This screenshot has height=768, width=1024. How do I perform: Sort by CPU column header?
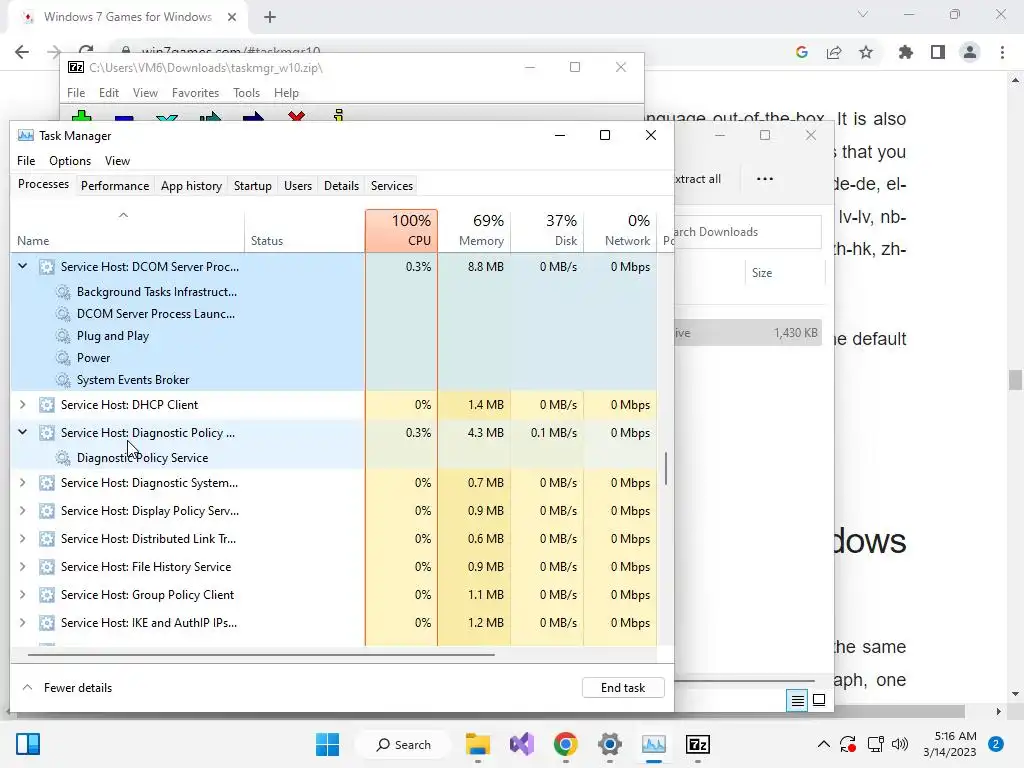(402, 231)
